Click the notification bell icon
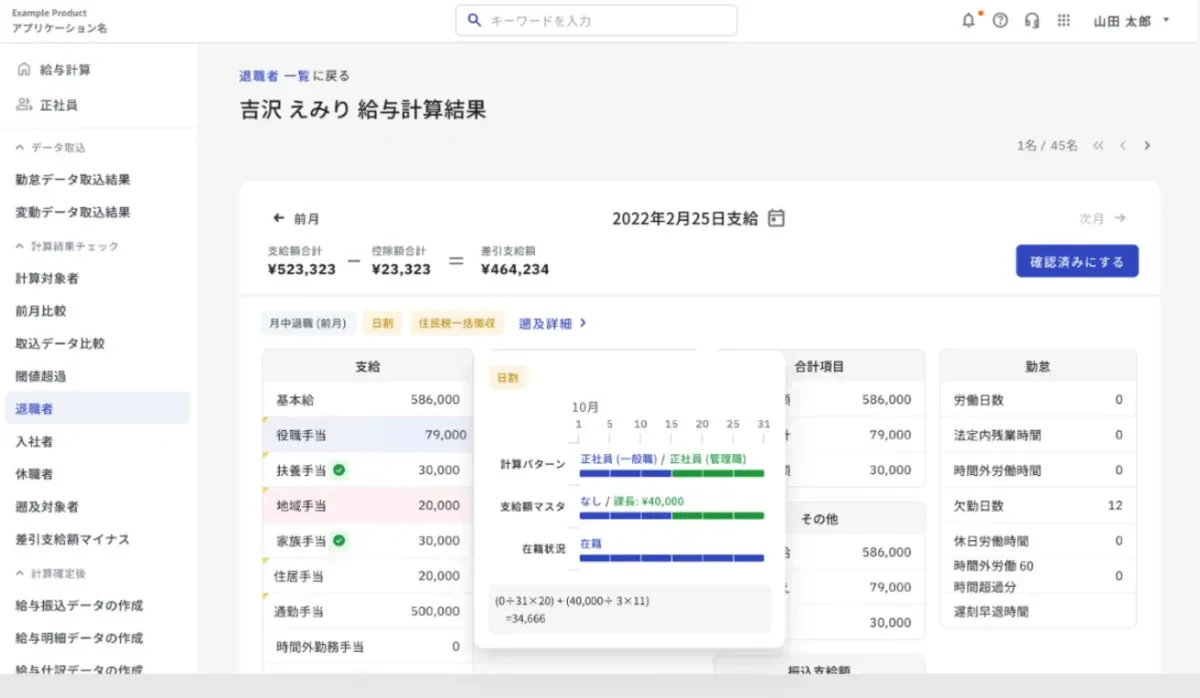1200x698 pixels. click(x=968, y=21)
